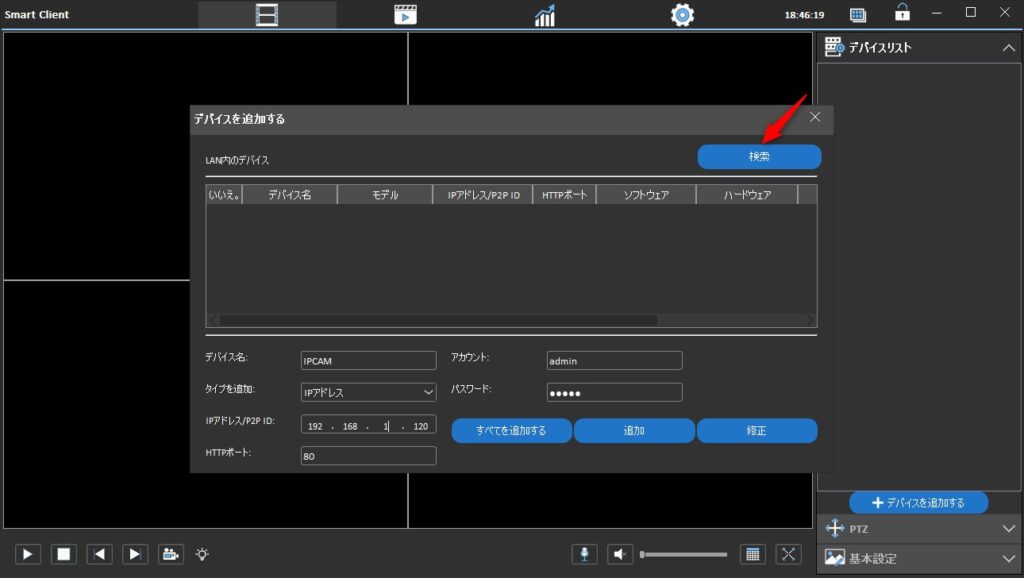Viewport: 1024px width, 578px height.
Task: Mute the speaker audio
Action: [620, 554]
